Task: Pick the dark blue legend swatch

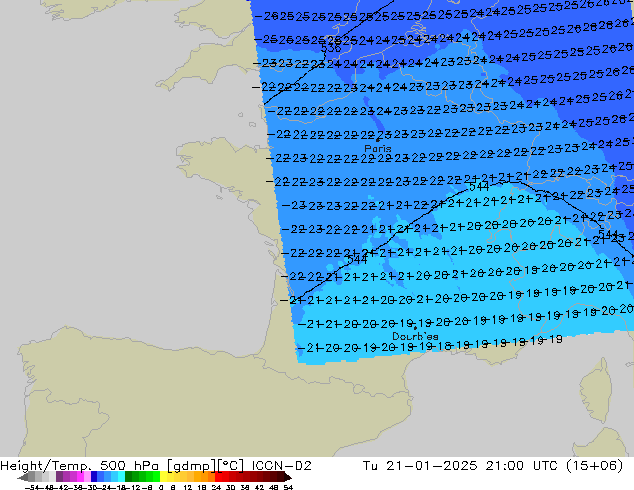Action: [94, 476]
